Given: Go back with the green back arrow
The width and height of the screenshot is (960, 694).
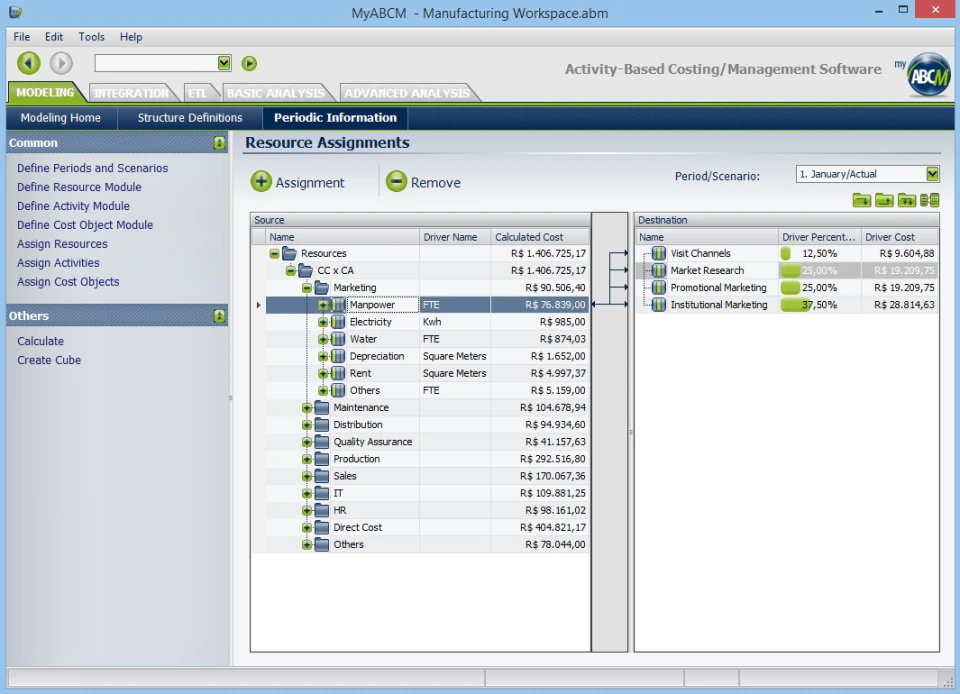Looking at the screenshot, I should [x=28, y=62].
